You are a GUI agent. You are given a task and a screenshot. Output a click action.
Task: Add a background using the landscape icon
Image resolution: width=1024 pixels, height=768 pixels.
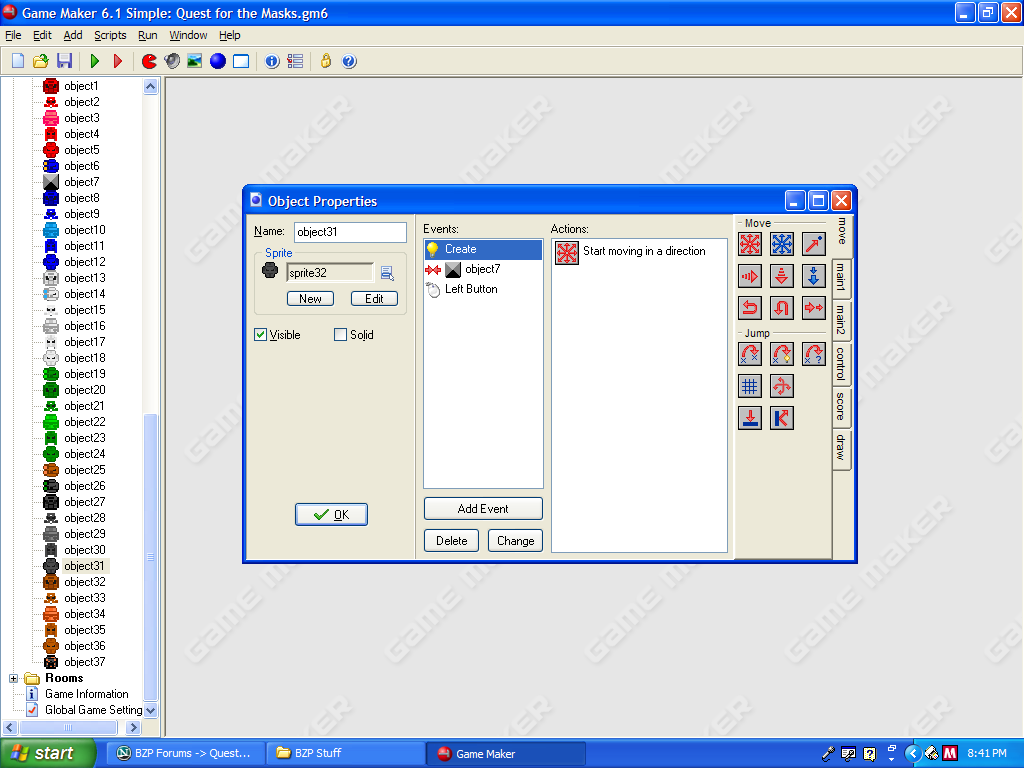point(195,61)
